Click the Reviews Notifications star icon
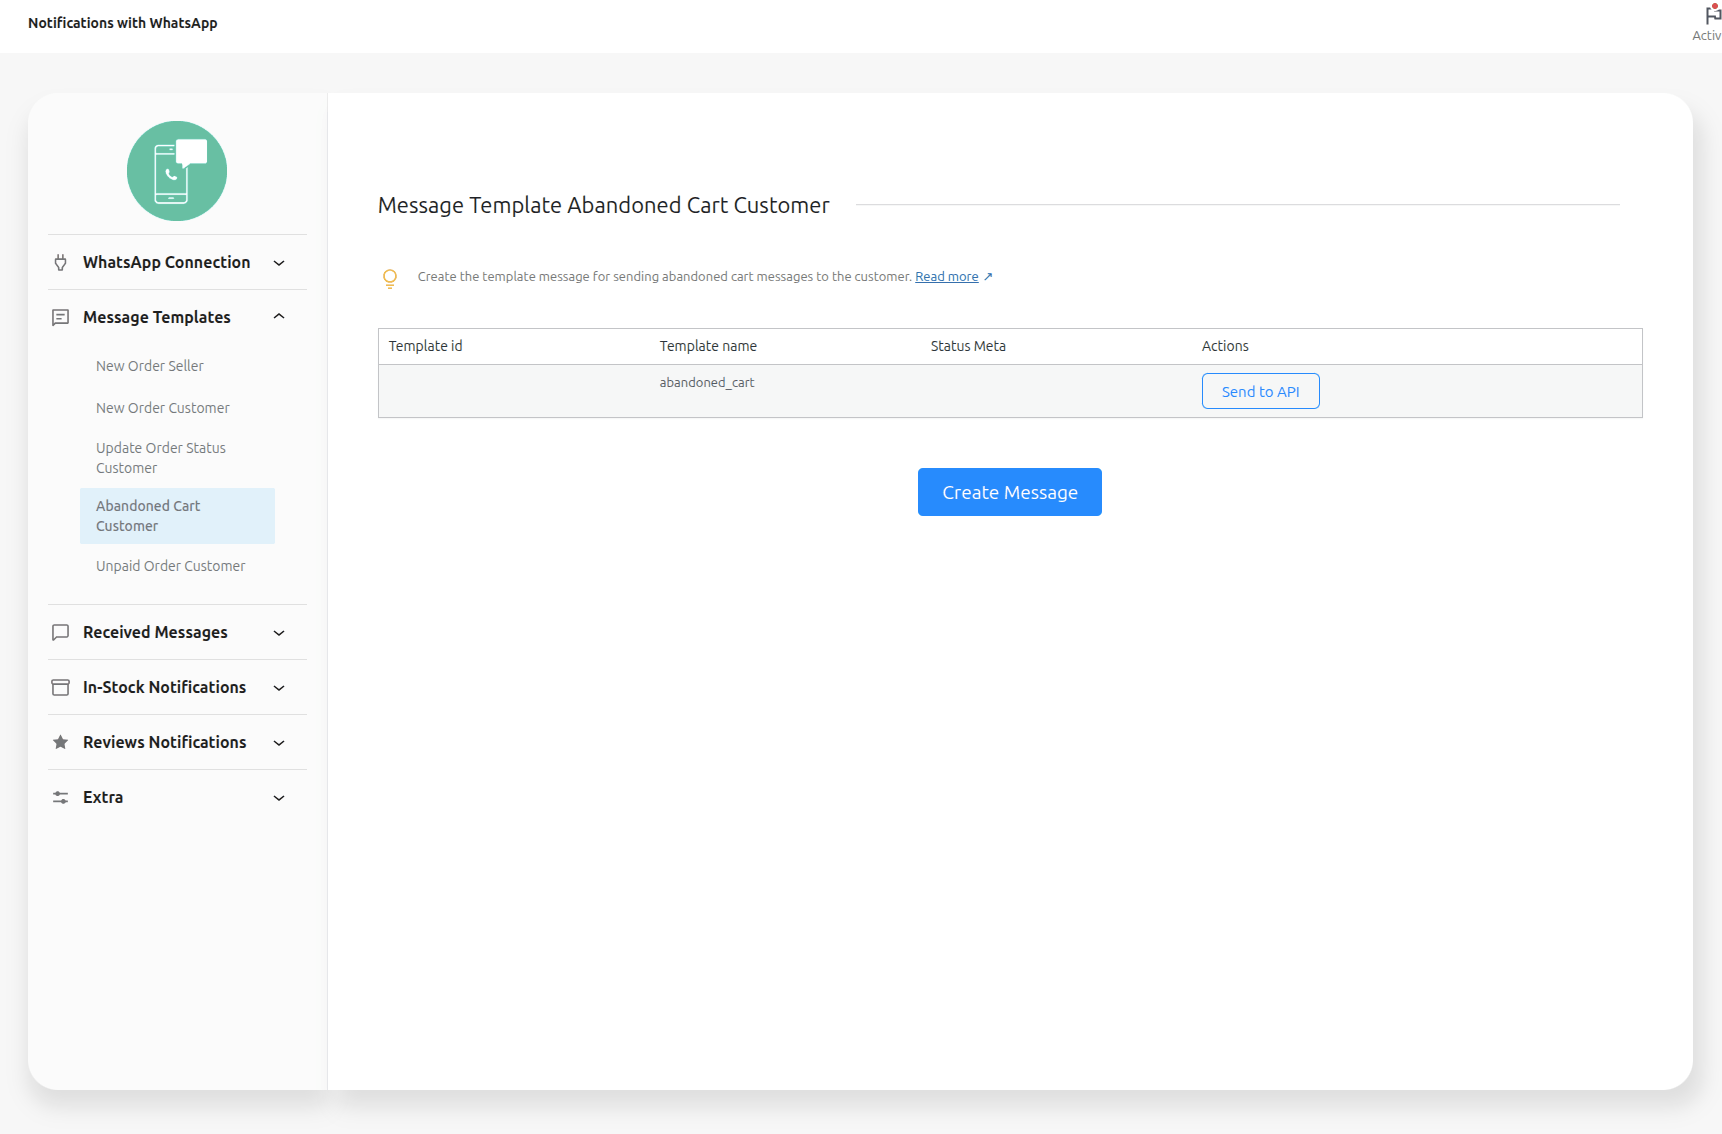Viewport: 1722px width, 1134px height. [61, 742]
